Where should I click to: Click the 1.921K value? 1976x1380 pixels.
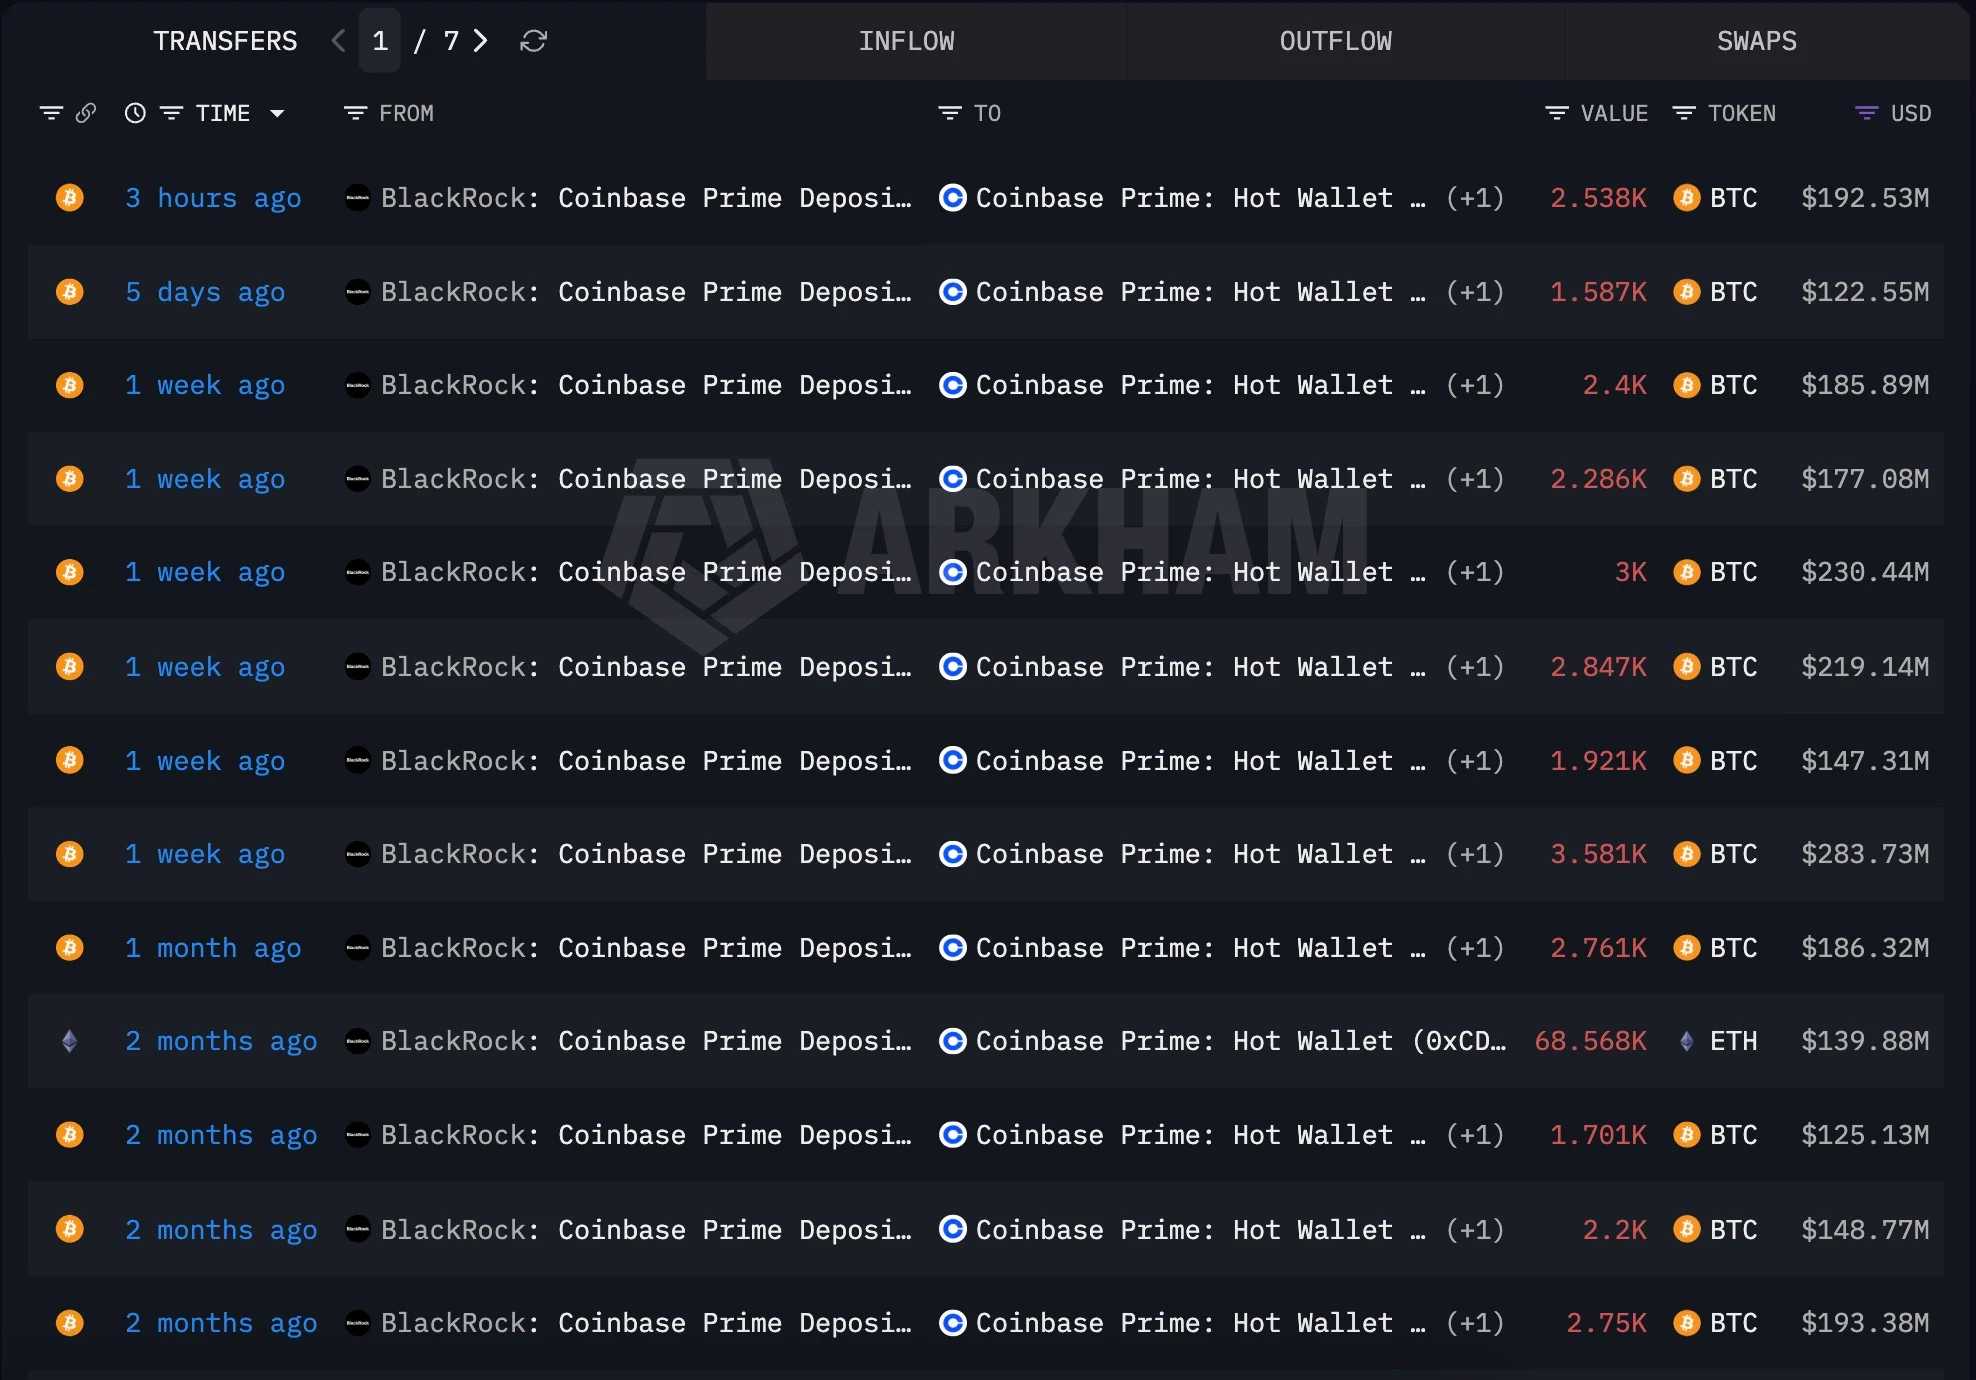pyautogui.click(x=1598, y=761)
